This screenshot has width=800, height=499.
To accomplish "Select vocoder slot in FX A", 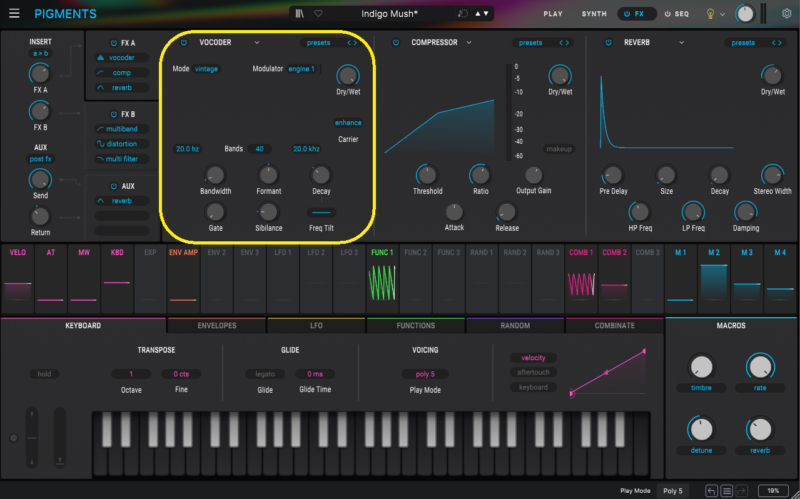I will click(122, 58).
